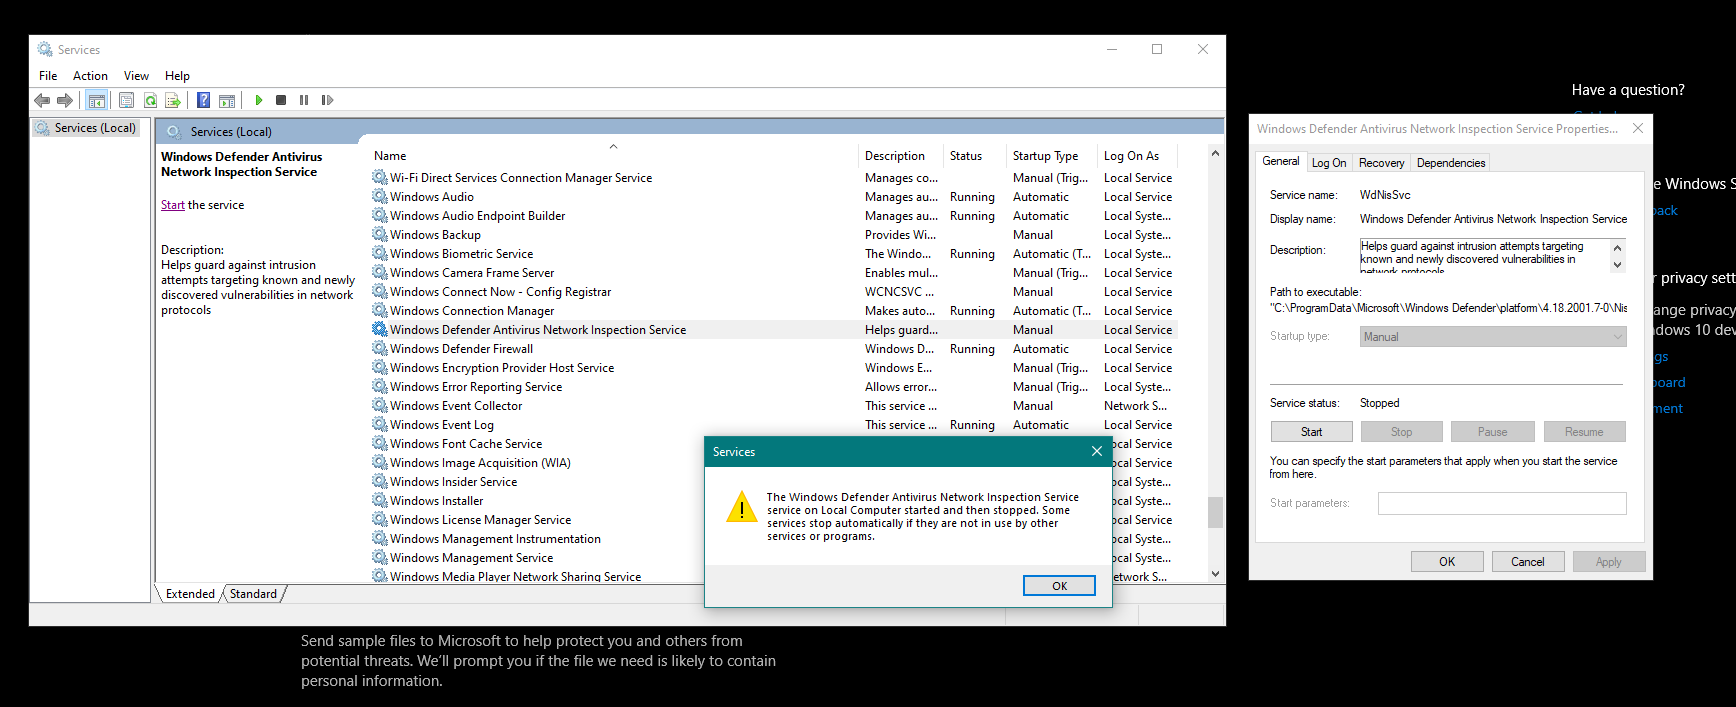Select the Windows Encryption Provider Host Service row

(773, 367)
